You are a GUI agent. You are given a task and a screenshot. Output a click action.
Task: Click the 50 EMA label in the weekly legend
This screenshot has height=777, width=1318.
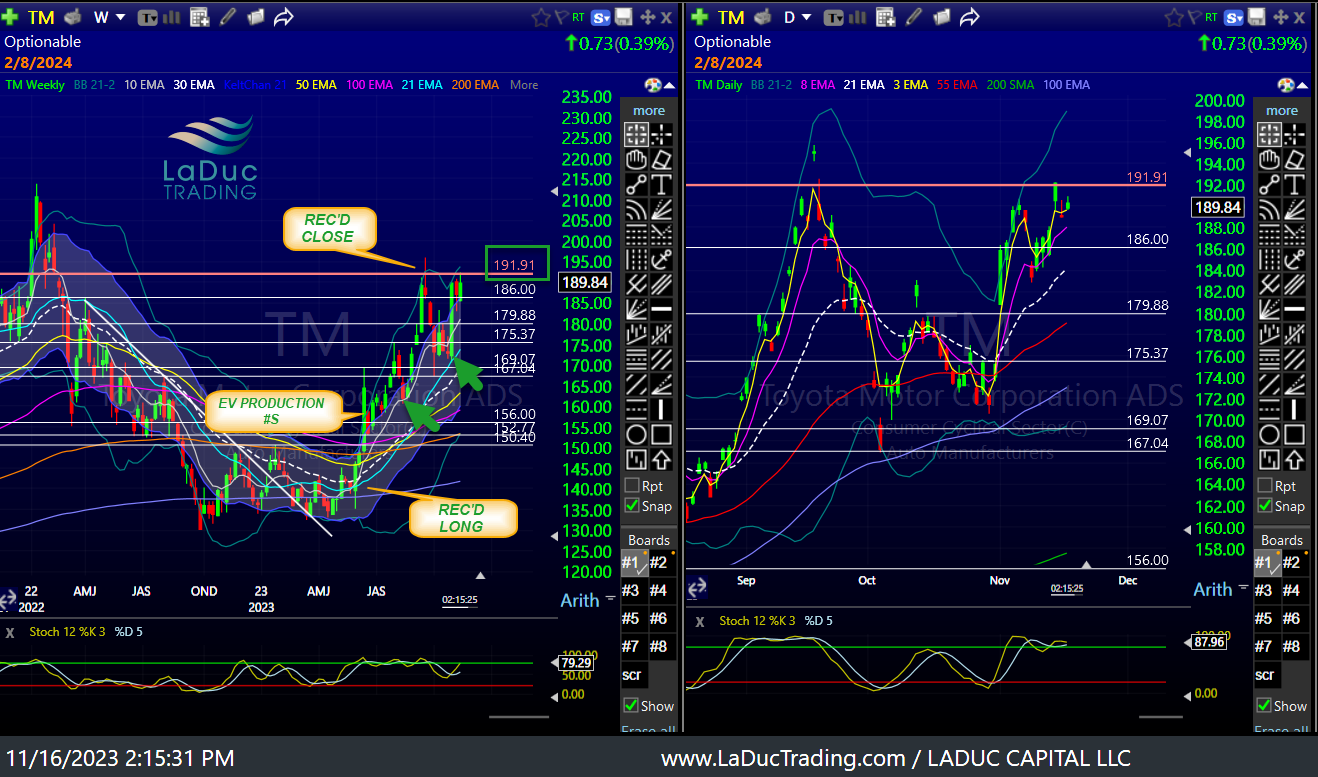316,85
